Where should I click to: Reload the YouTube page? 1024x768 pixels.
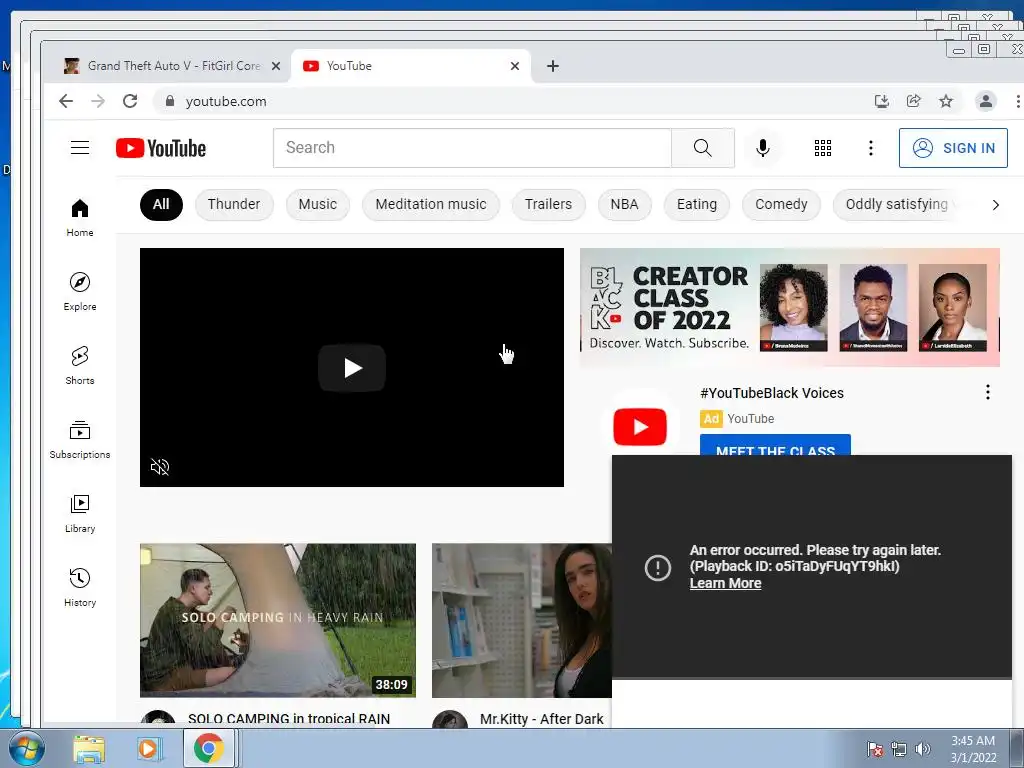[130, 101]
